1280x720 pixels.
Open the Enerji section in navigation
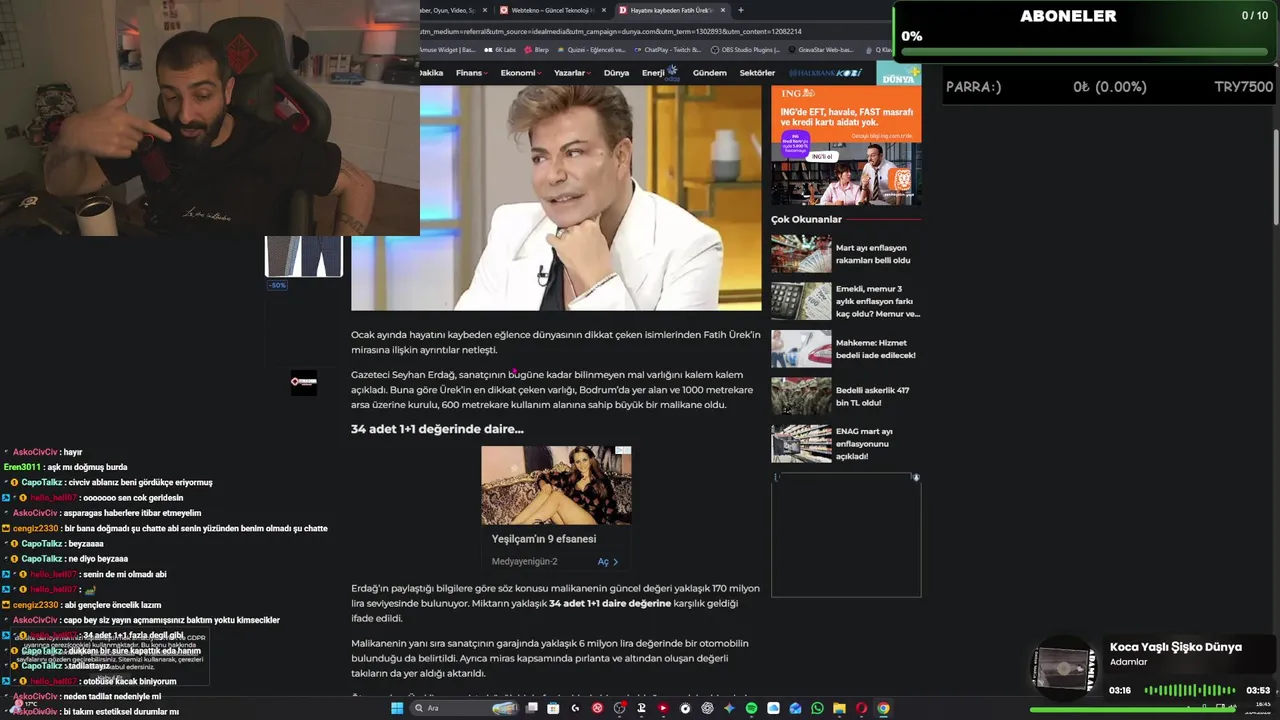[x=660, y=73]
